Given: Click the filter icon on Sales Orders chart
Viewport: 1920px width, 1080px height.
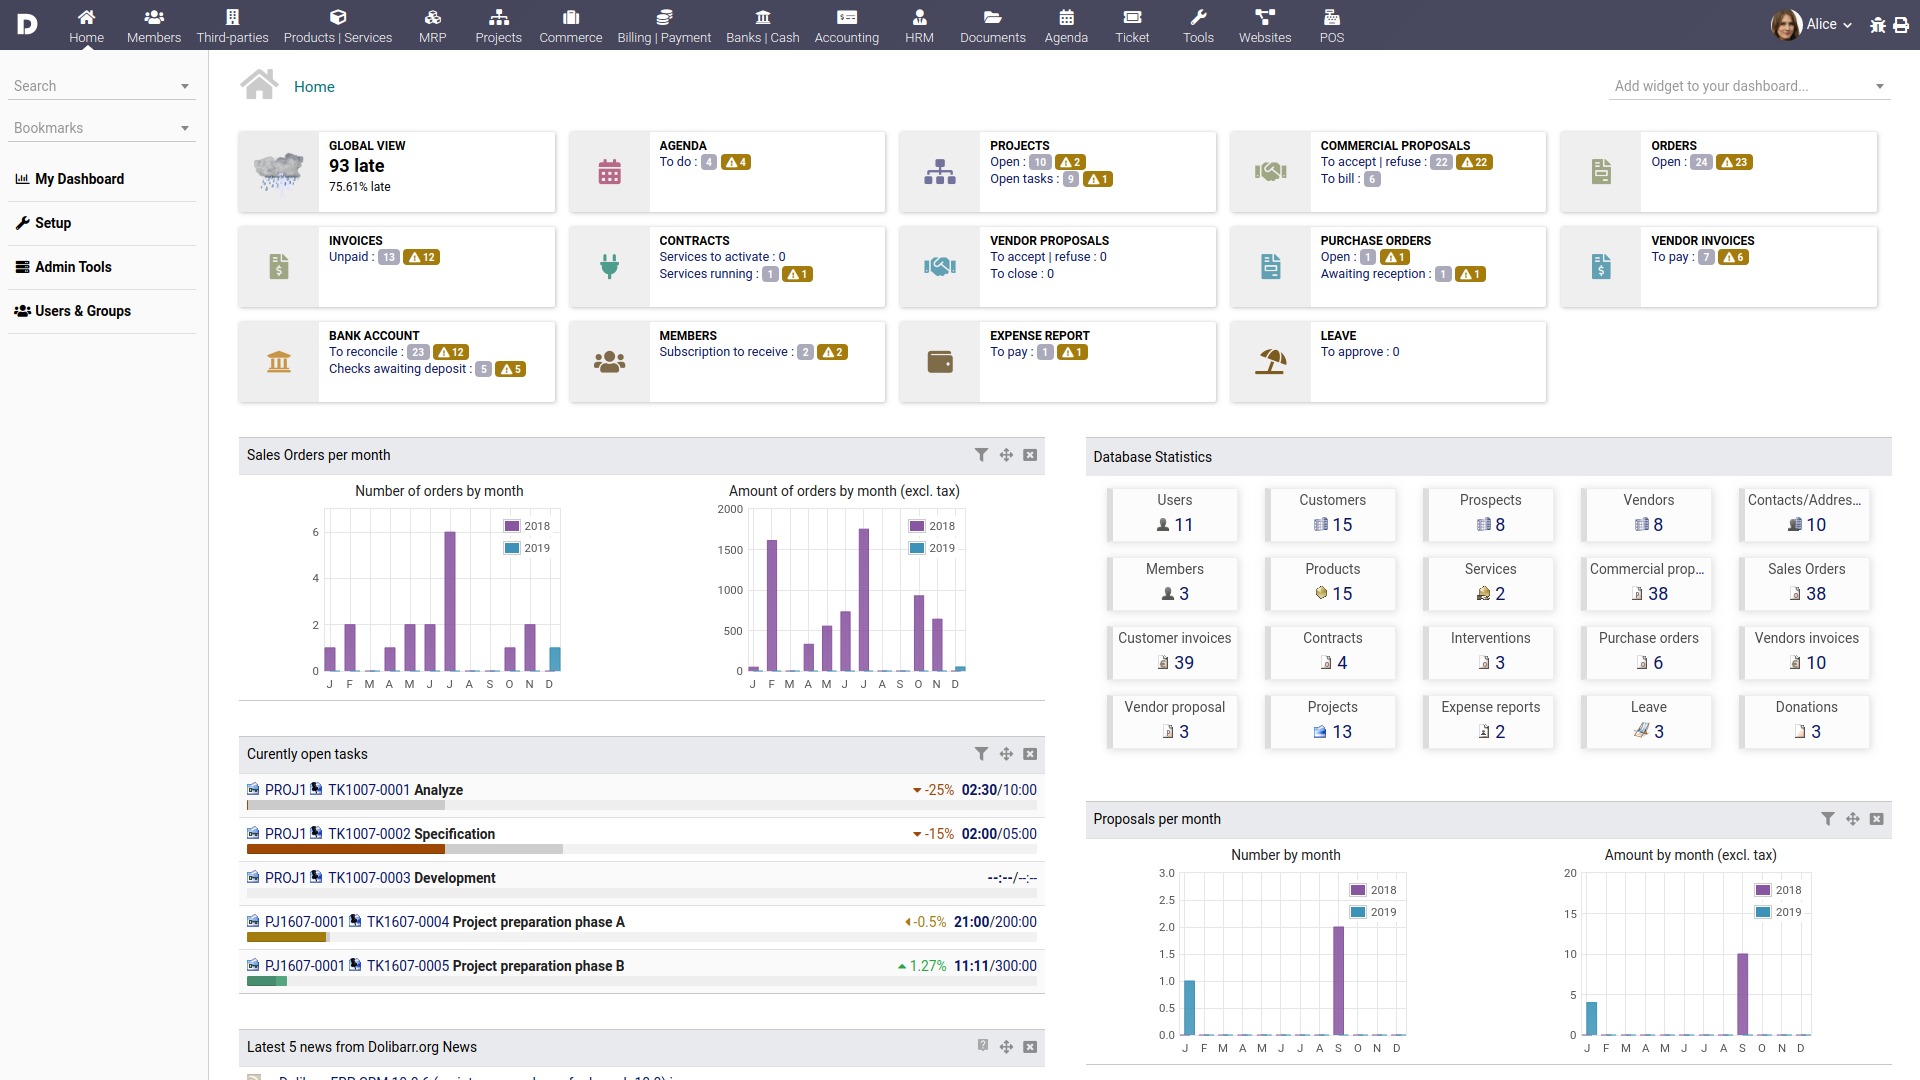Looking at the screenshot, I should tap(981, 454).
